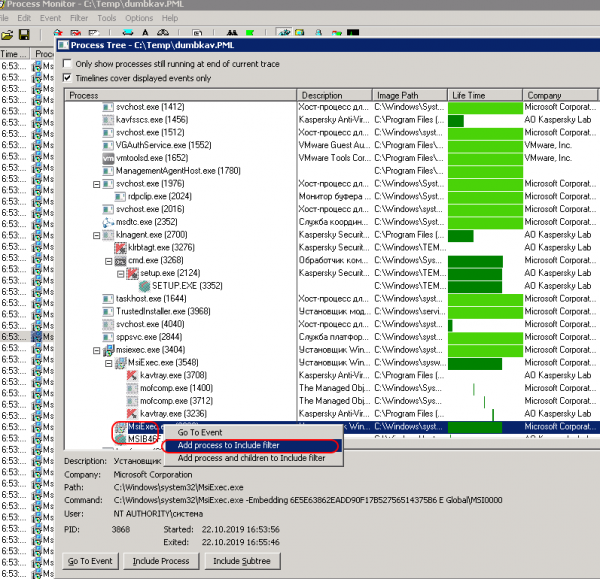Choose Add process to Include filter
The height and width of the screenshot is (579, 600).
click(251, 445)
